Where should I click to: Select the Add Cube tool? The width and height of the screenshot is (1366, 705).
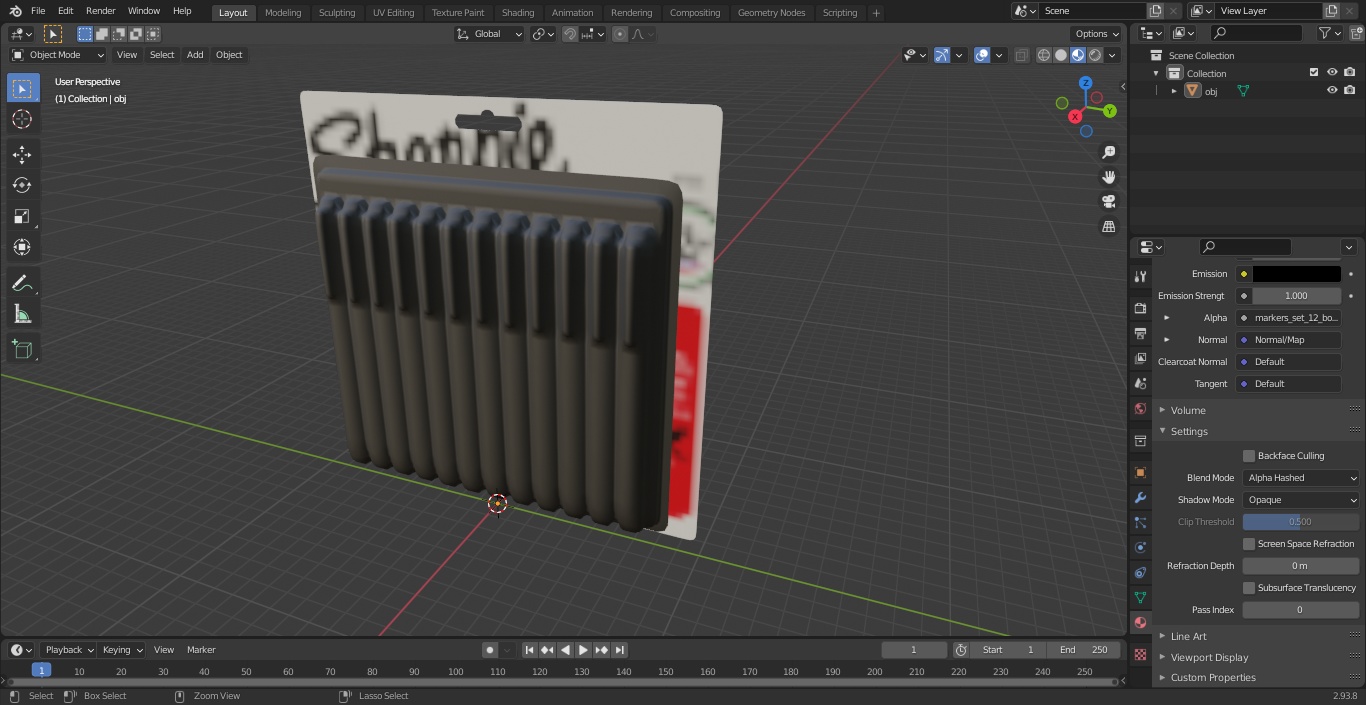pyautogui.click(x=22, y=349)
